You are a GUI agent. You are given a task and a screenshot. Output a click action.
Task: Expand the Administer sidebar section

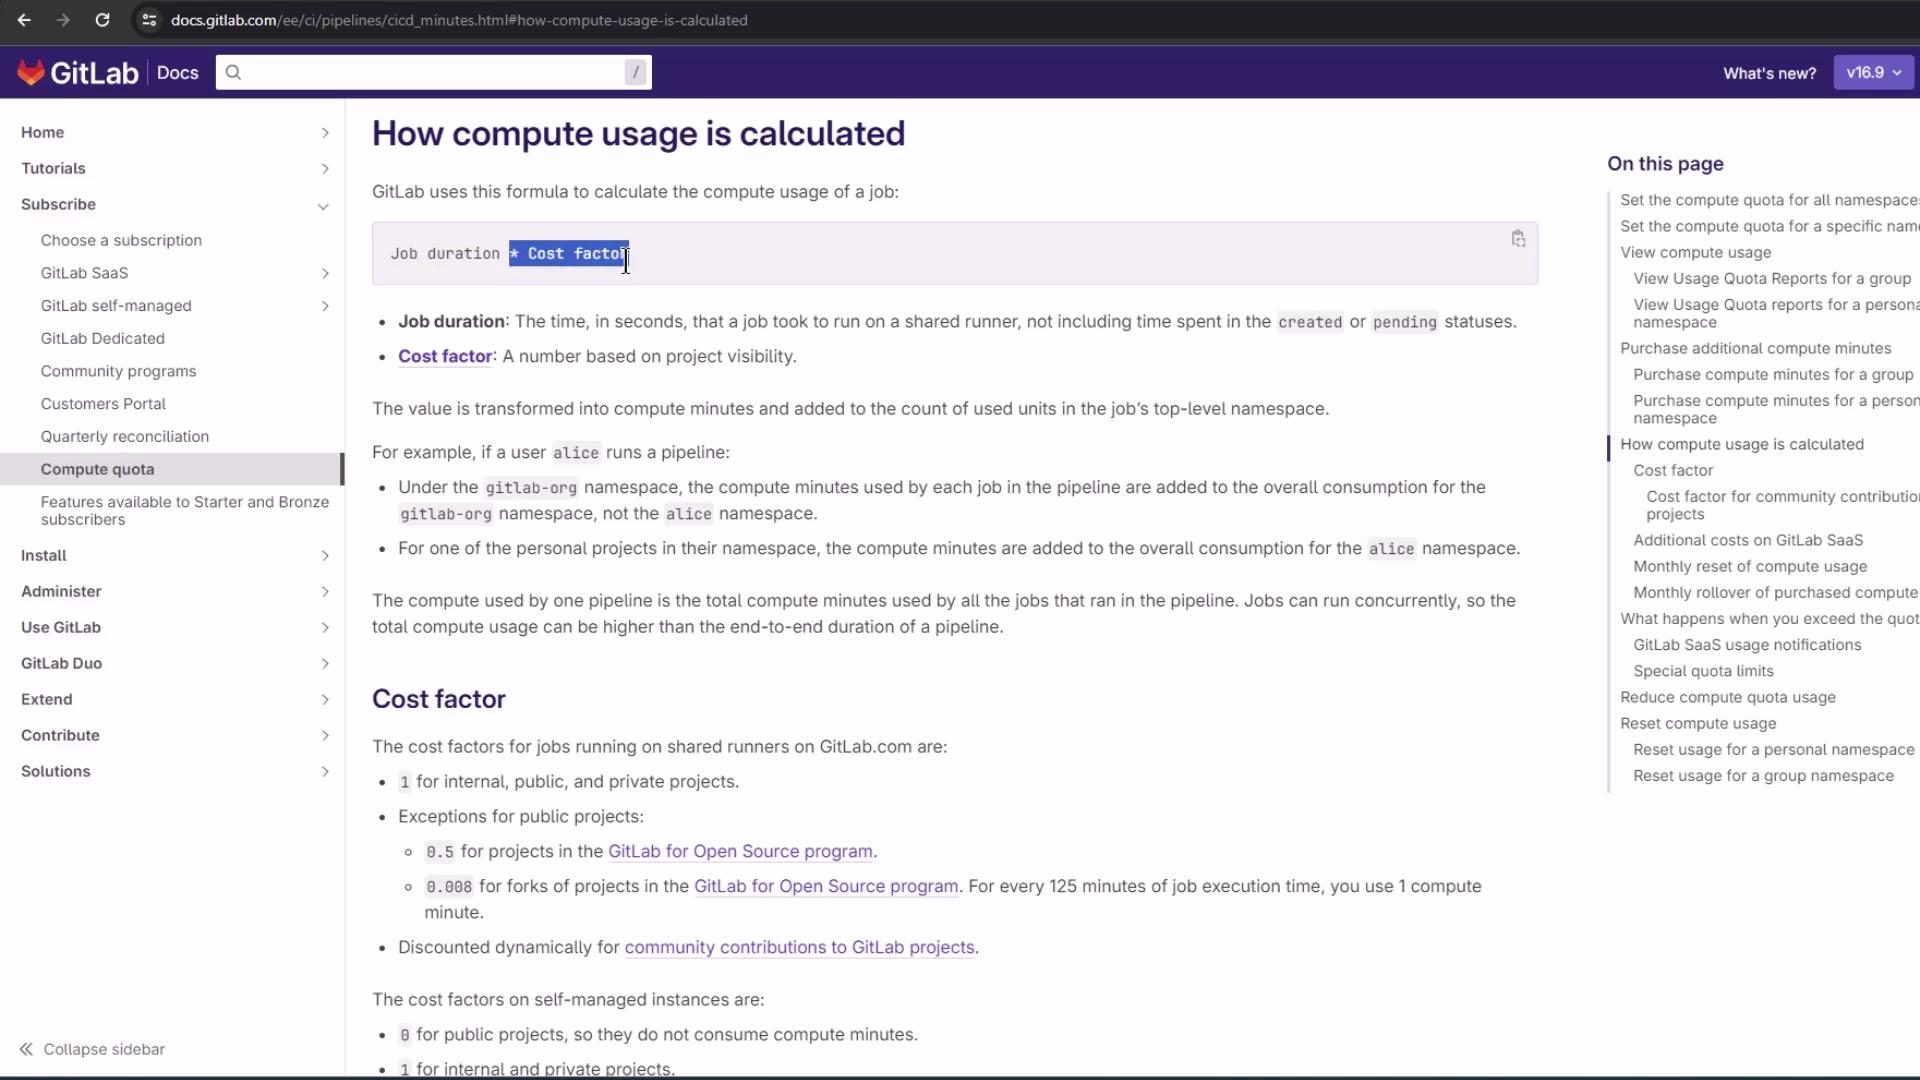(x=325, y=592)
